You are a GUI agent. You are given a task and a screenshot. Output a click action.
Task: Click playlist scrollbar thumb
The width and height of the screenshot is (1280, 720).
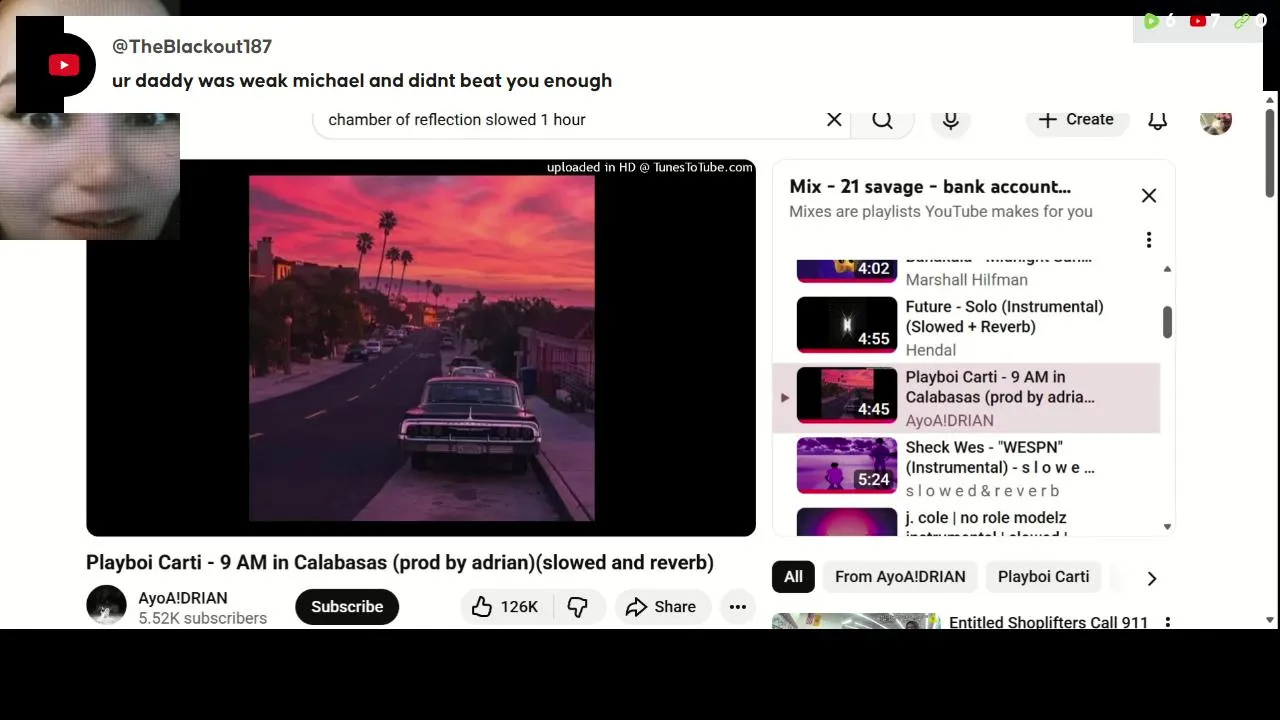click(1167, 322)
